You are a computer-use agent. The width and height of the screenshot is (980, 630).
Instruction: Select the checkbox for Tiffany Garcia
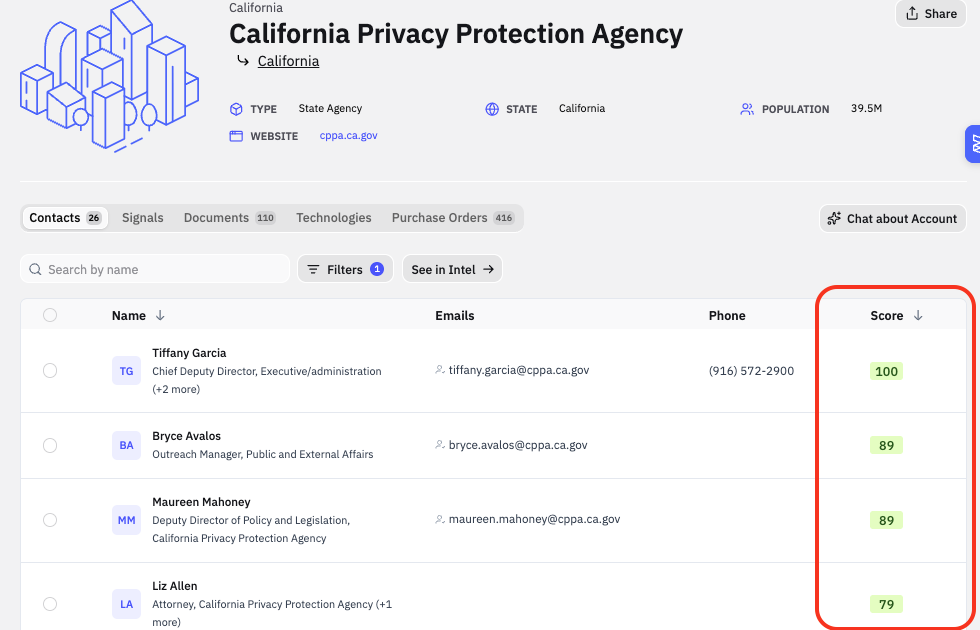pyautogui.click(x=50, y=371)
